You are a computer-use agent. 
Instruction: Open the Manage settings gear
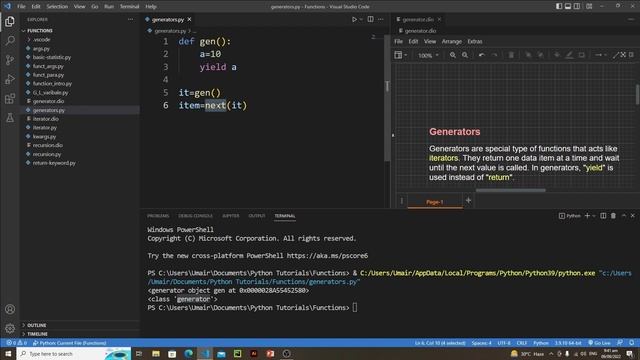point(10,328)
